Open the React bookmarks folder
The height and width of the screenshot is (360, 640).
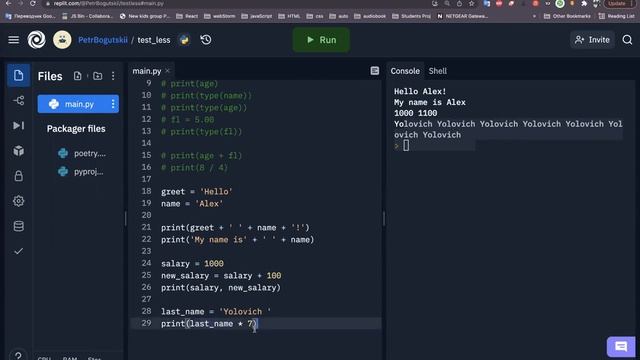coord(187,16)
